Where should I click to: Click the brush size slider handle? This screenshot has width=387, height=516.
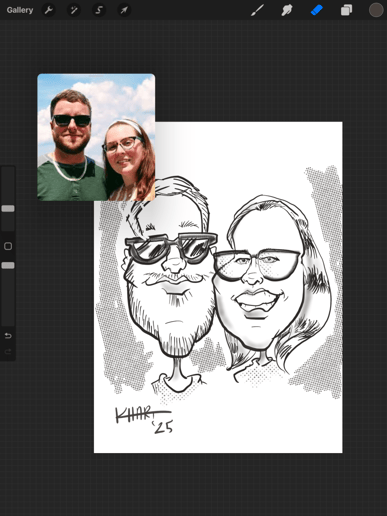(8, 209)
